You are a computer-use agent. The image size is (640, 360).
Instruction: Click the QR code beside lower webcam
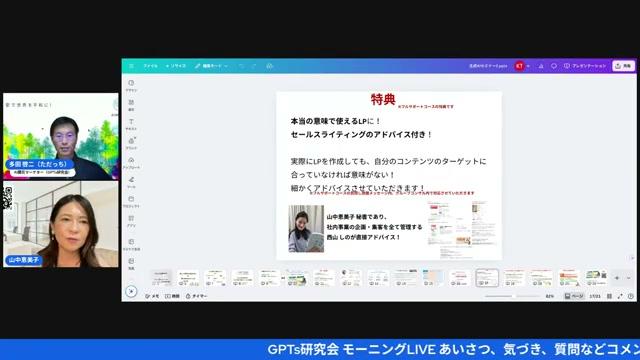pyautogui.click(x=8, y=198)
